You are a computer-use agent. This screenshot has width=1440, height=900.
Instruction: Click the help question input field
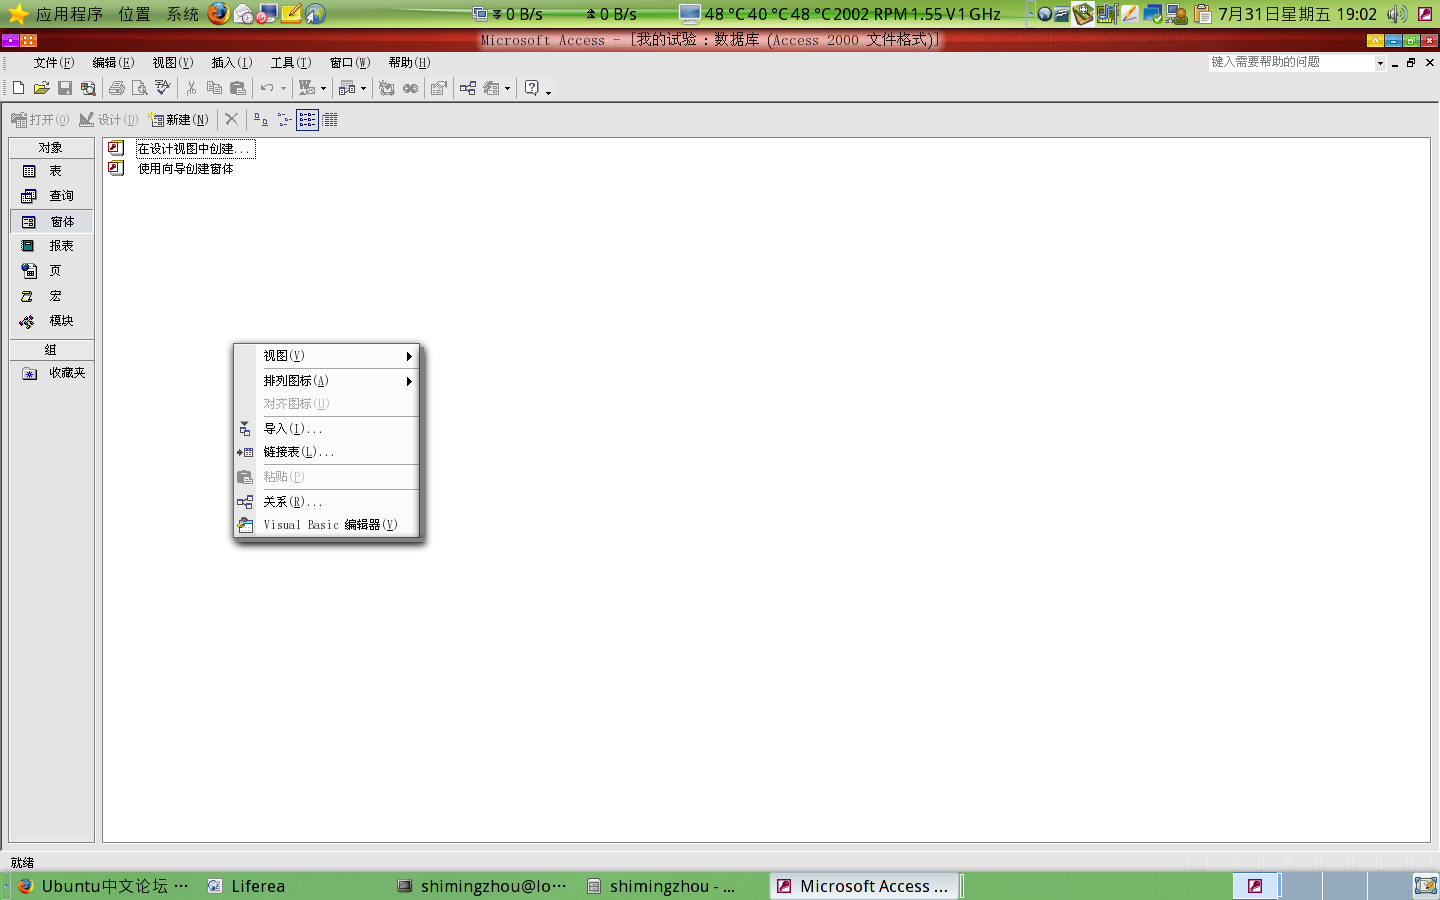1291,62
